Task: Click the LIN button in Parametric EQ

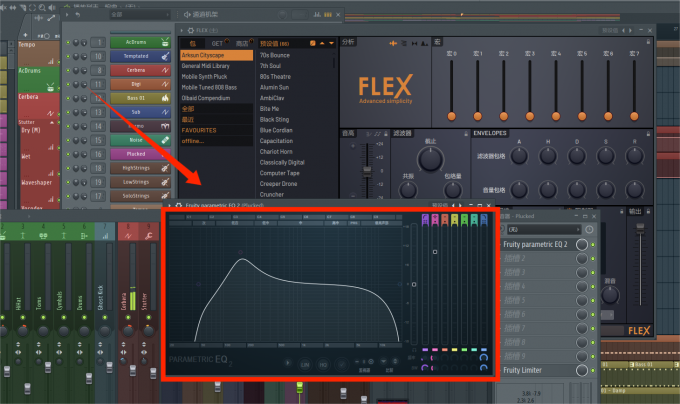Action: point(305,364)
